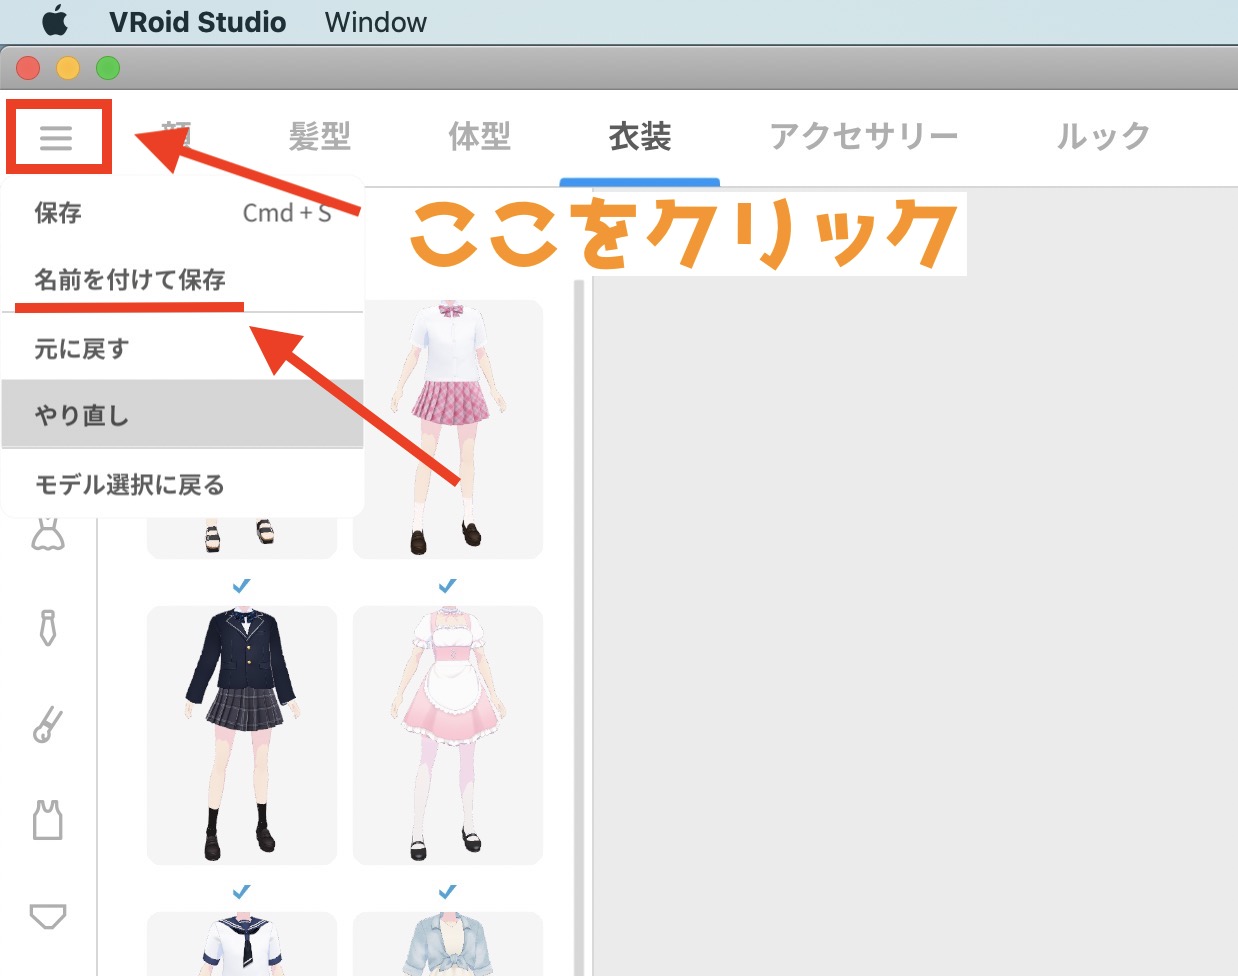Select the one-piece dress clothing category
This screenshot has height=976, width=1238.
coord(48,533)
